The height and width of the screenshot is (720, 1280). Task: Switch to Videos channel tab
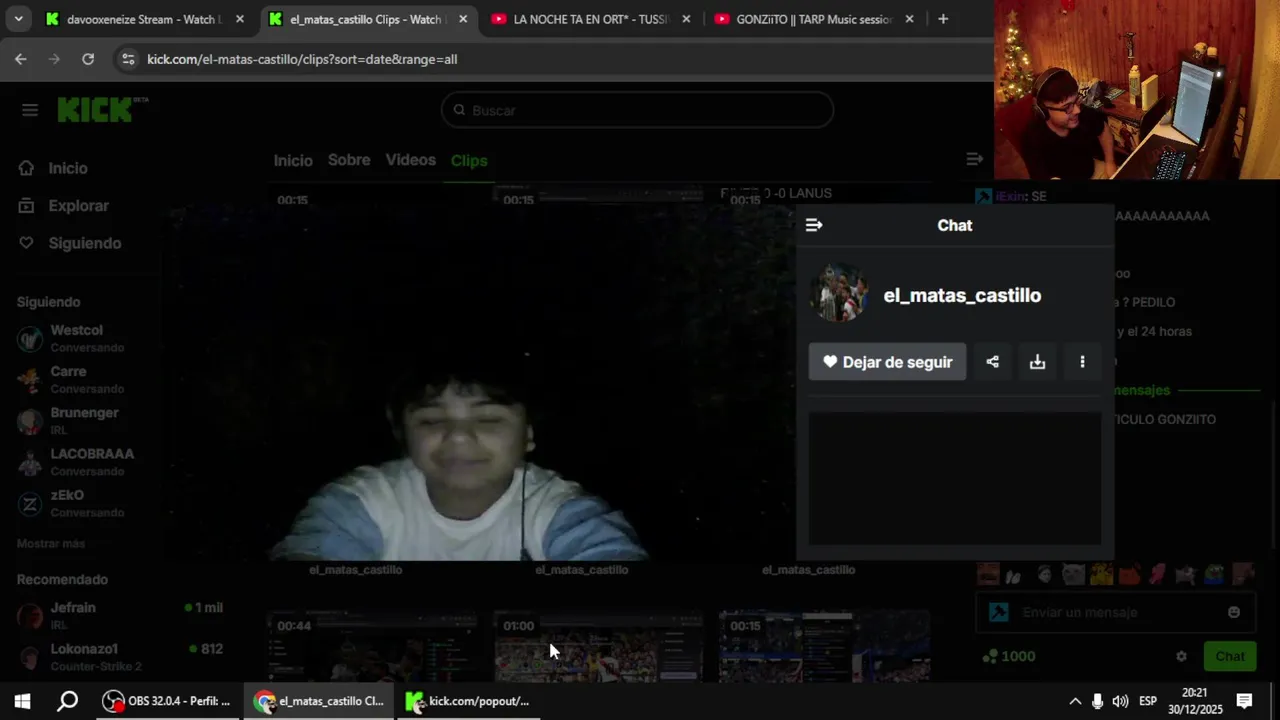(x=411, y=160)
